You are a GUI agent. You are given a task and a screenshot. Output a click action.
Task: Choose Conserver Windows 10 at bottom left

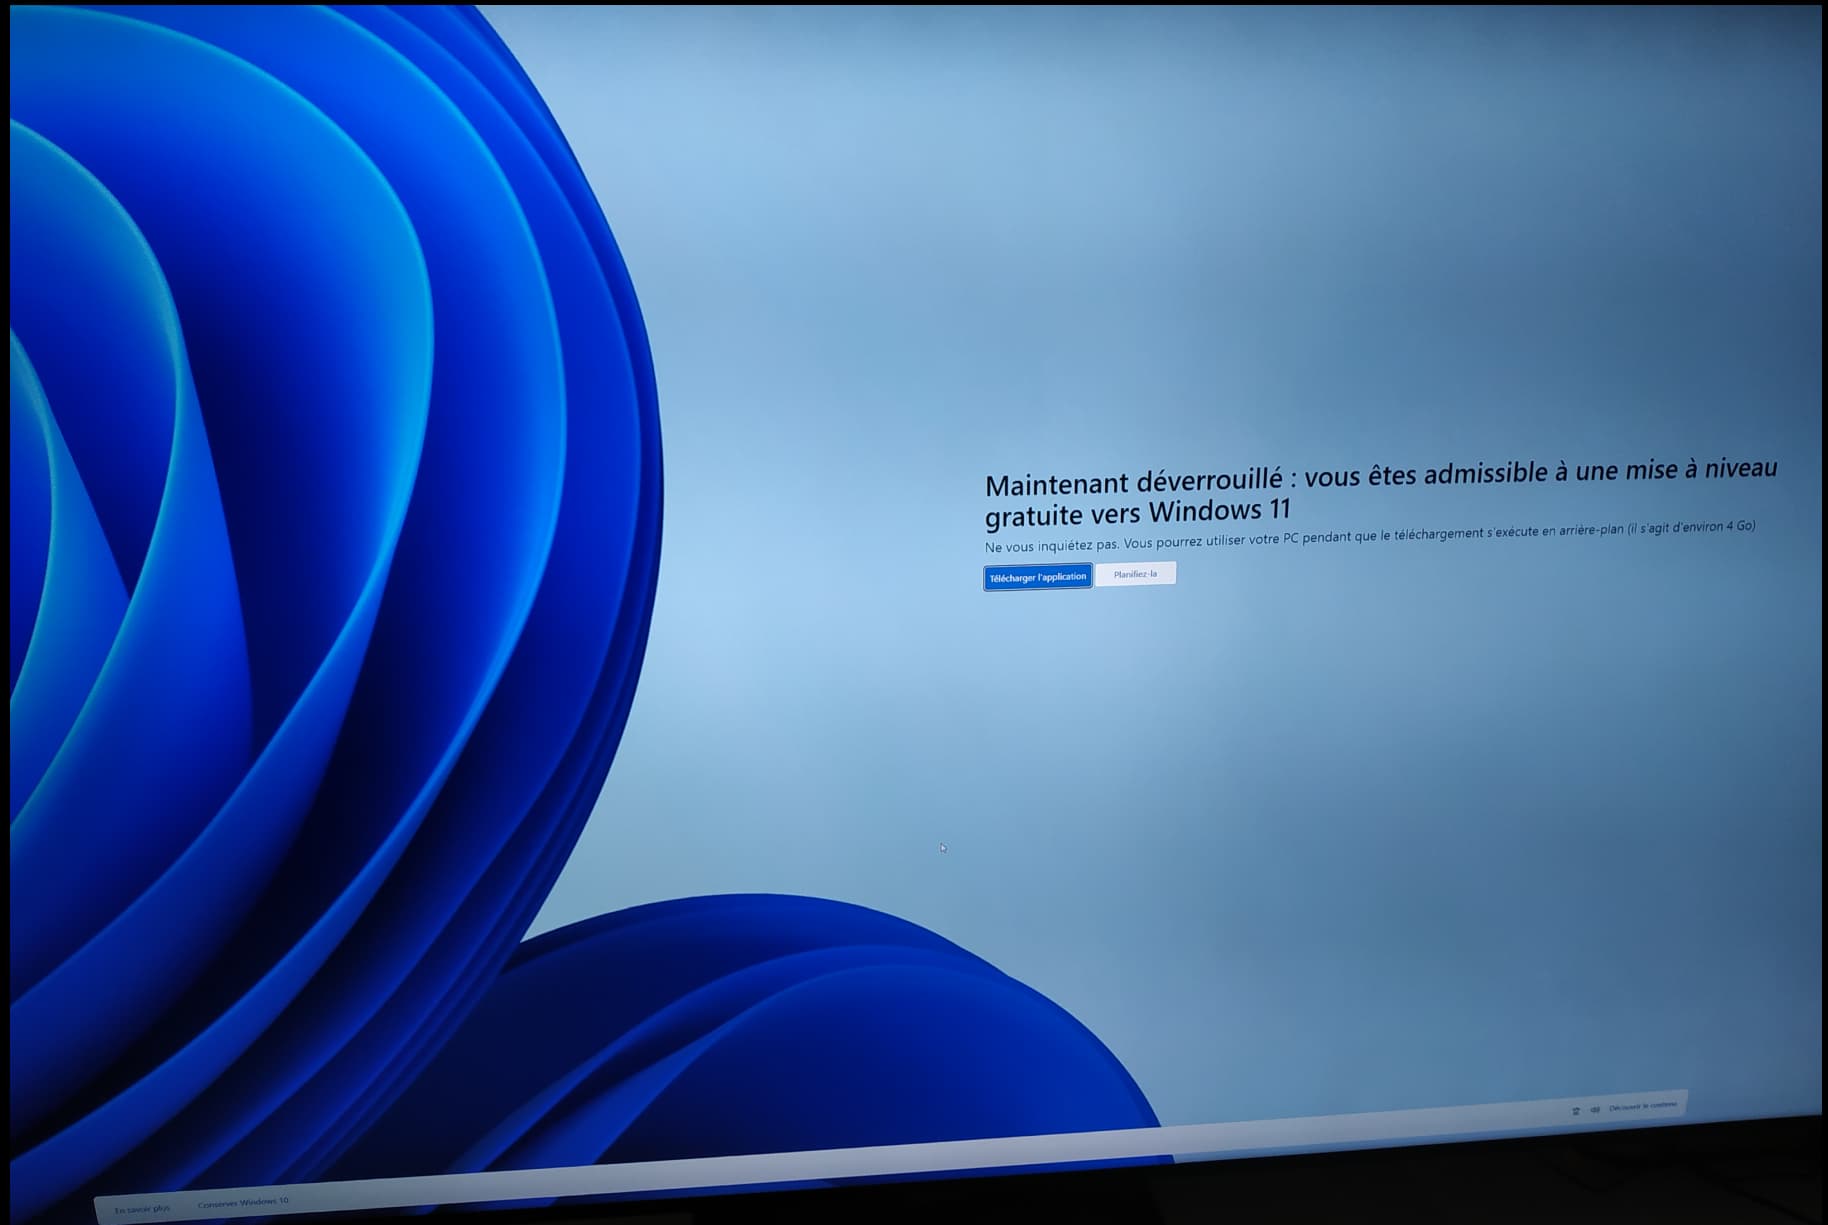coord(243,1202)
